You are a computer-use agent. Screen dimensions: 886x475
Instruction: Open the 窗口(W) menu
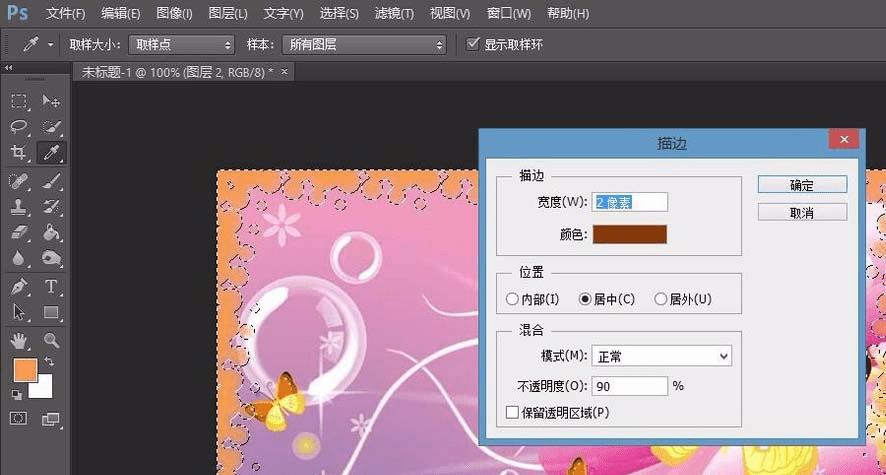point(509,13)
